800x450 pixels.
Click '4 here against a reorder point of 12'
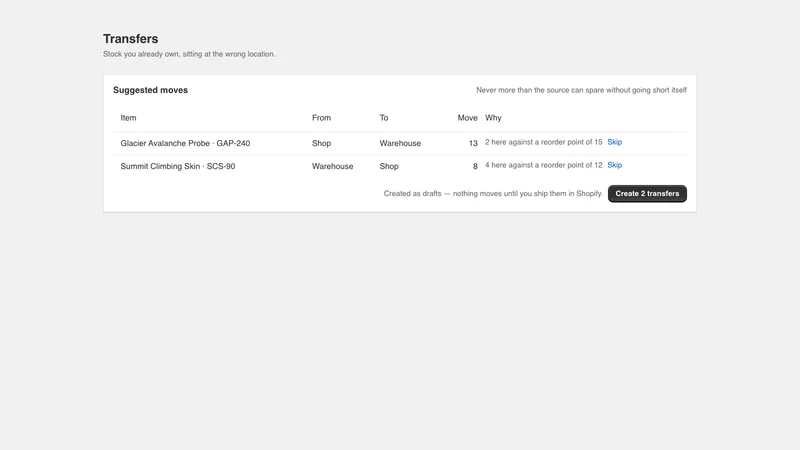point(543,165)
